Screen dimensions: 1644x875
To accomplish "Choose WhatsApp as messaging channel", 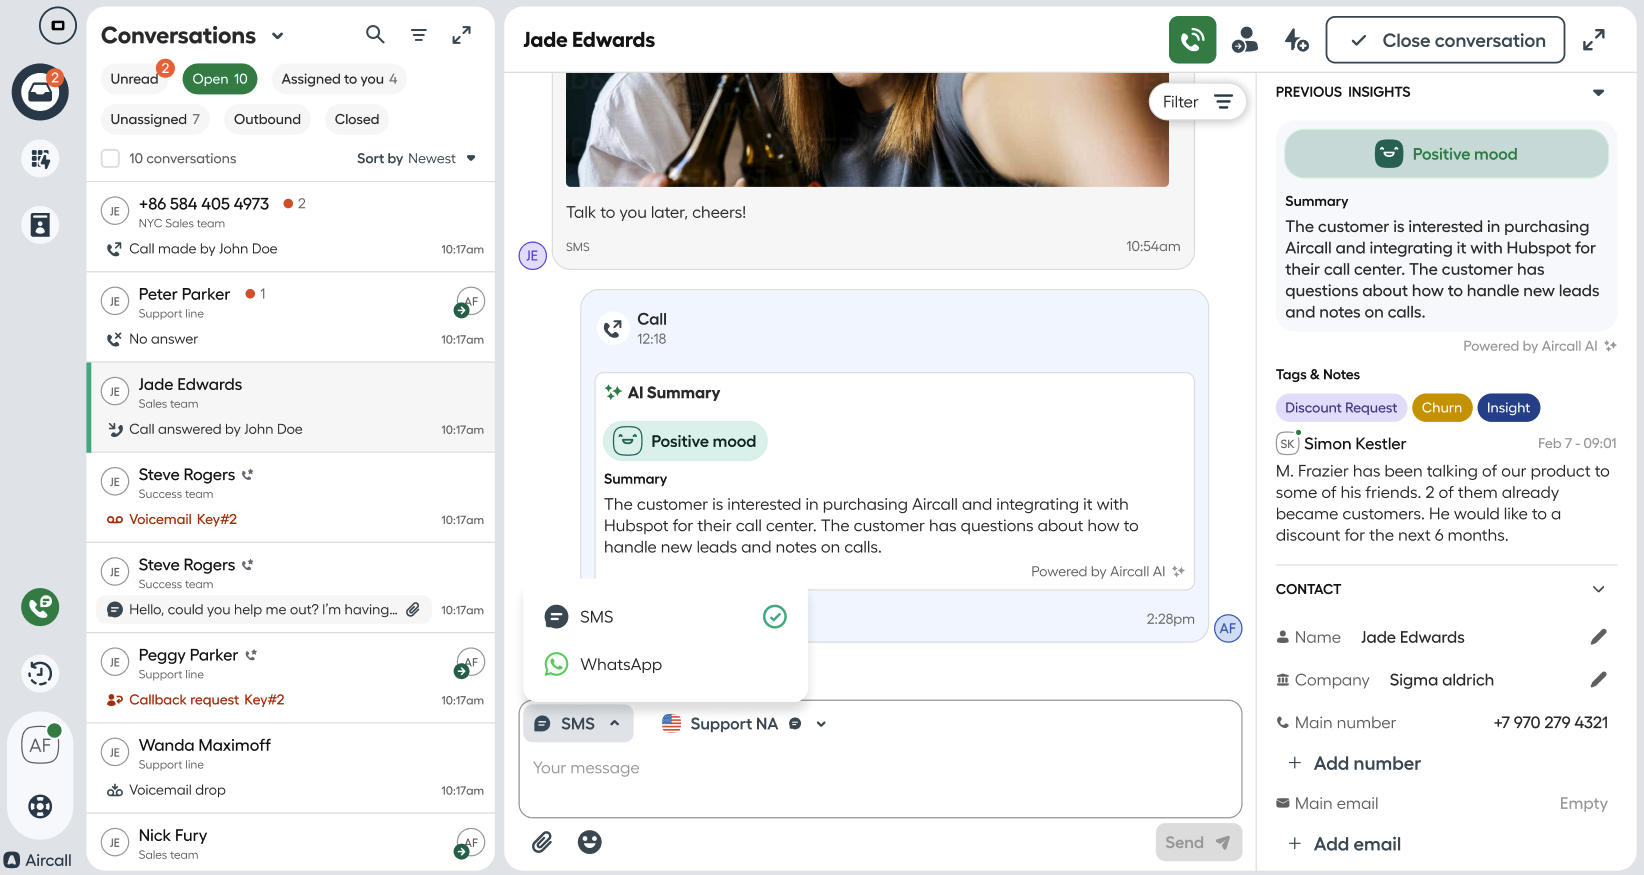I will 665,664.
